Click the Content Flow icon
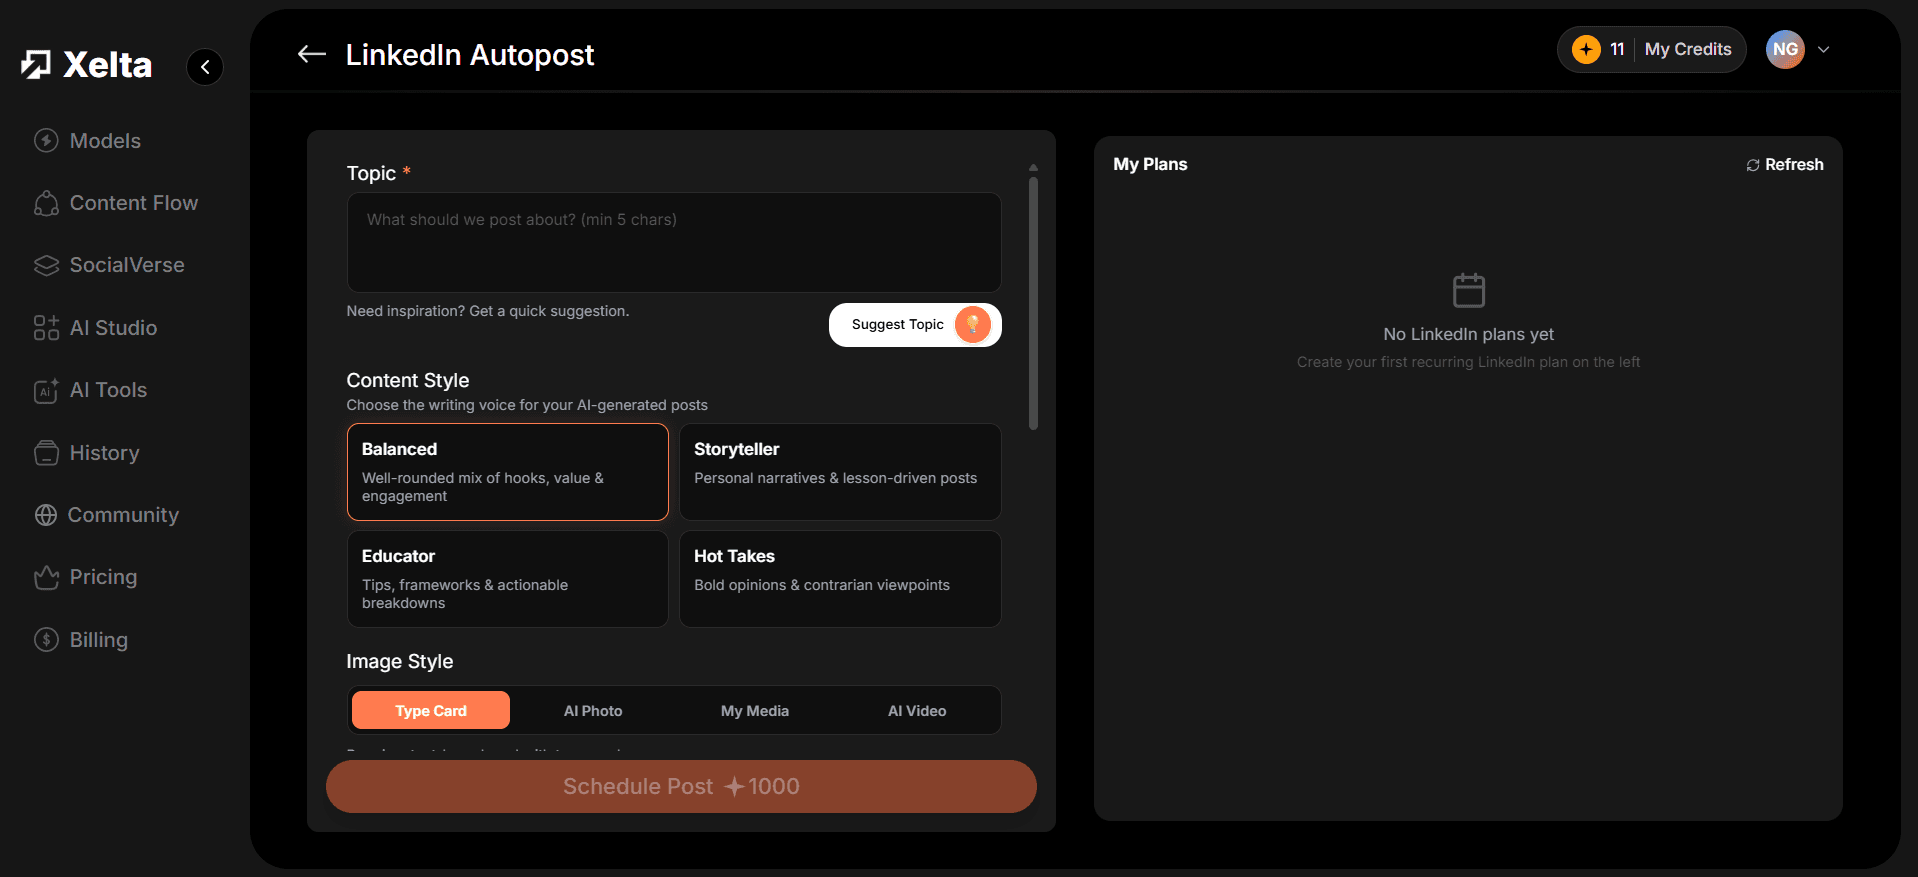1918x877 pixels. [x=46, y=203]
